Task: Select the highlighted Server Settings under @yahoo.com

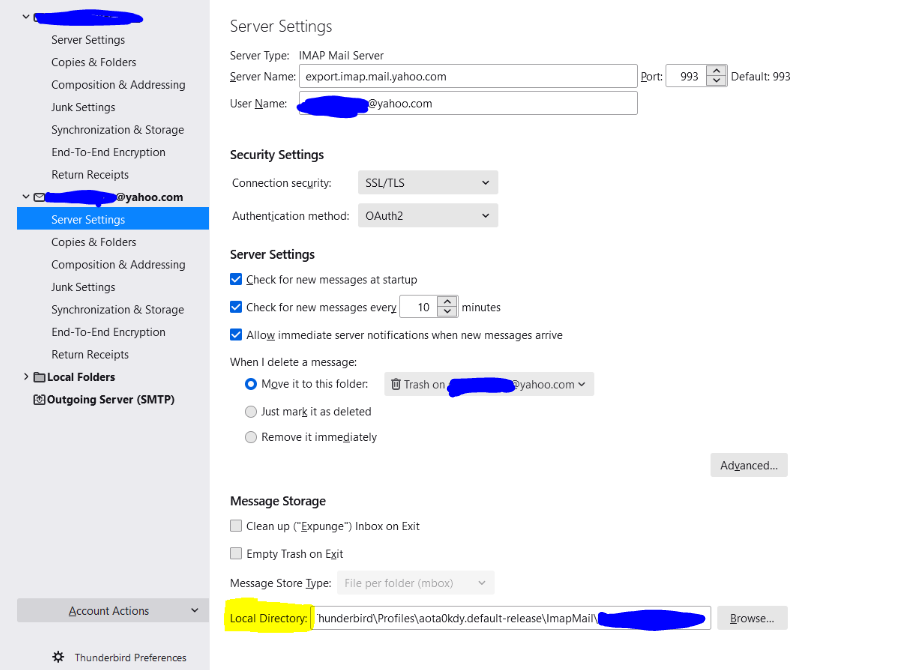Action: (112, 219)
